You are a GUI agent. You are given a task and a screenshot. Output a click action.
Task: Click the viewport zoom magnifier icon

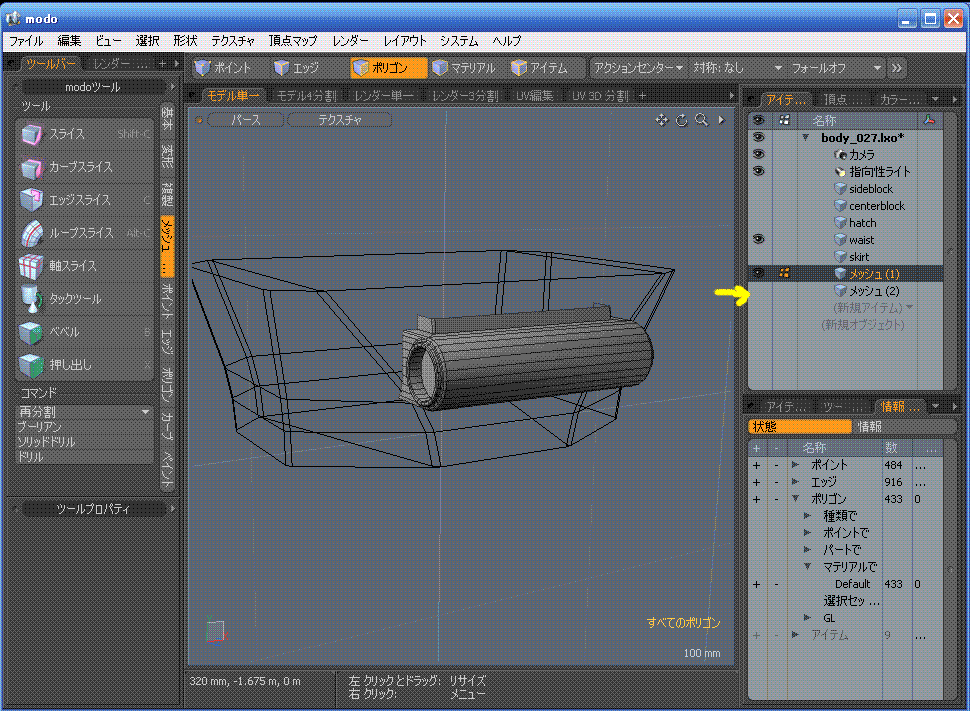point(702,120)
